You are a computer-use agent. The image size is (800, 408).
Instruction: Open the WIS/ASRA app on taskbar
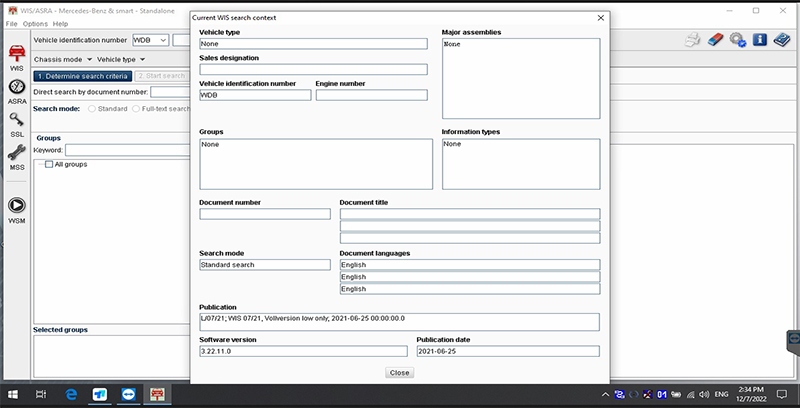pyautogui.click(x=157, y=394)
